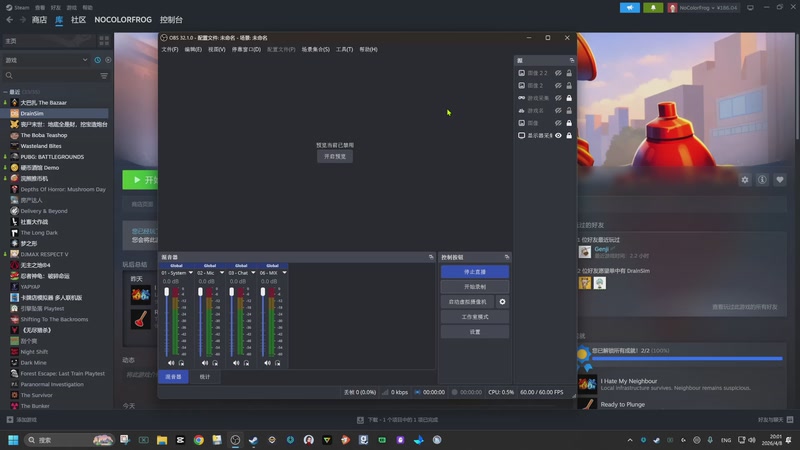Open 01 - System channel dropdown arrow

tap(191, 273)
